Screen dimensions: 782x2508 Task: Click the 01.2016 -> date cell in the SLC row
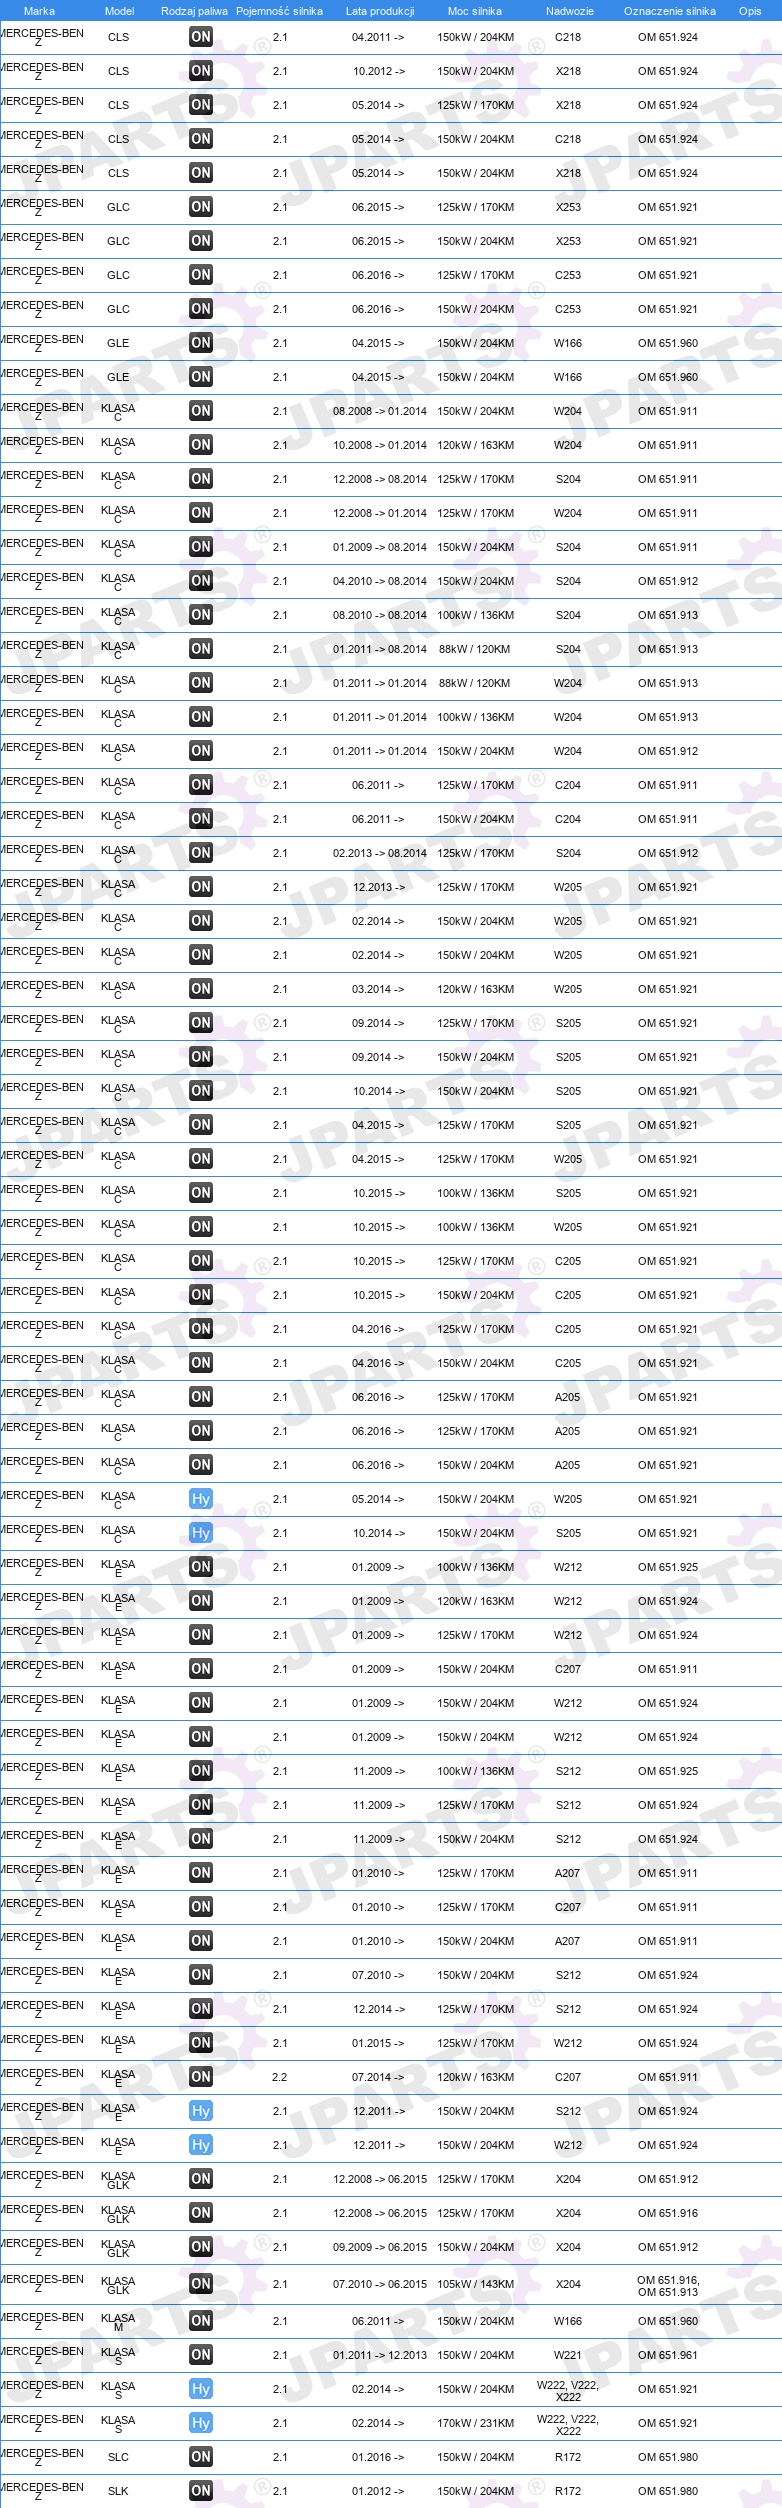click(x=378, y=2457)
